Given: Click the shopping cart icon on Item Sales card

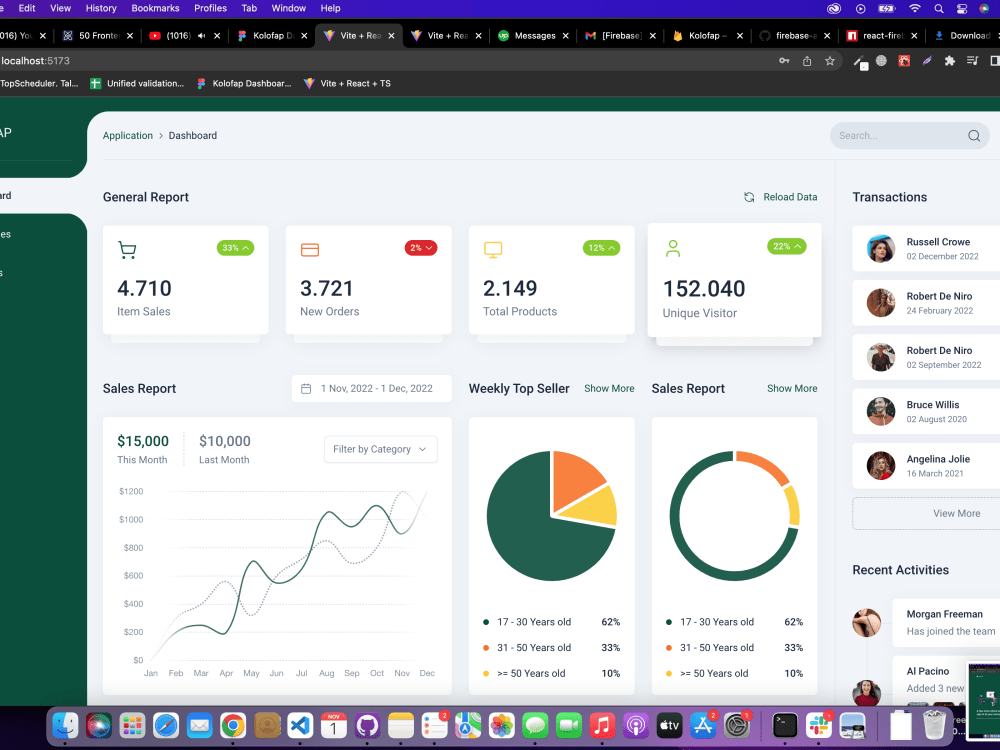Looking at the screenshot, I should pos(127,249).
